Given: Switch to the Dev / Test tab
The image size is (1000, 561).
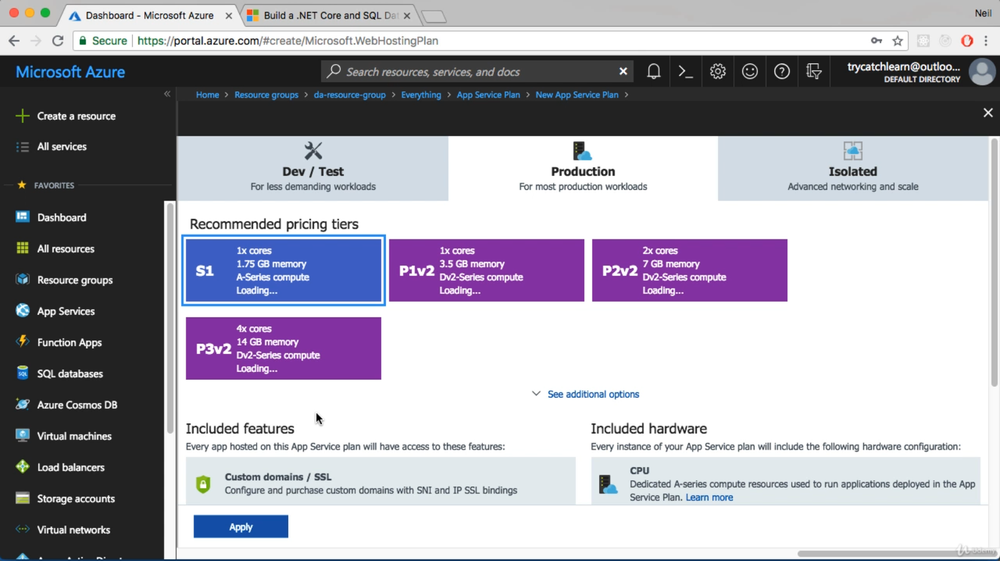Looking at the screenshot, I should 312,168.
